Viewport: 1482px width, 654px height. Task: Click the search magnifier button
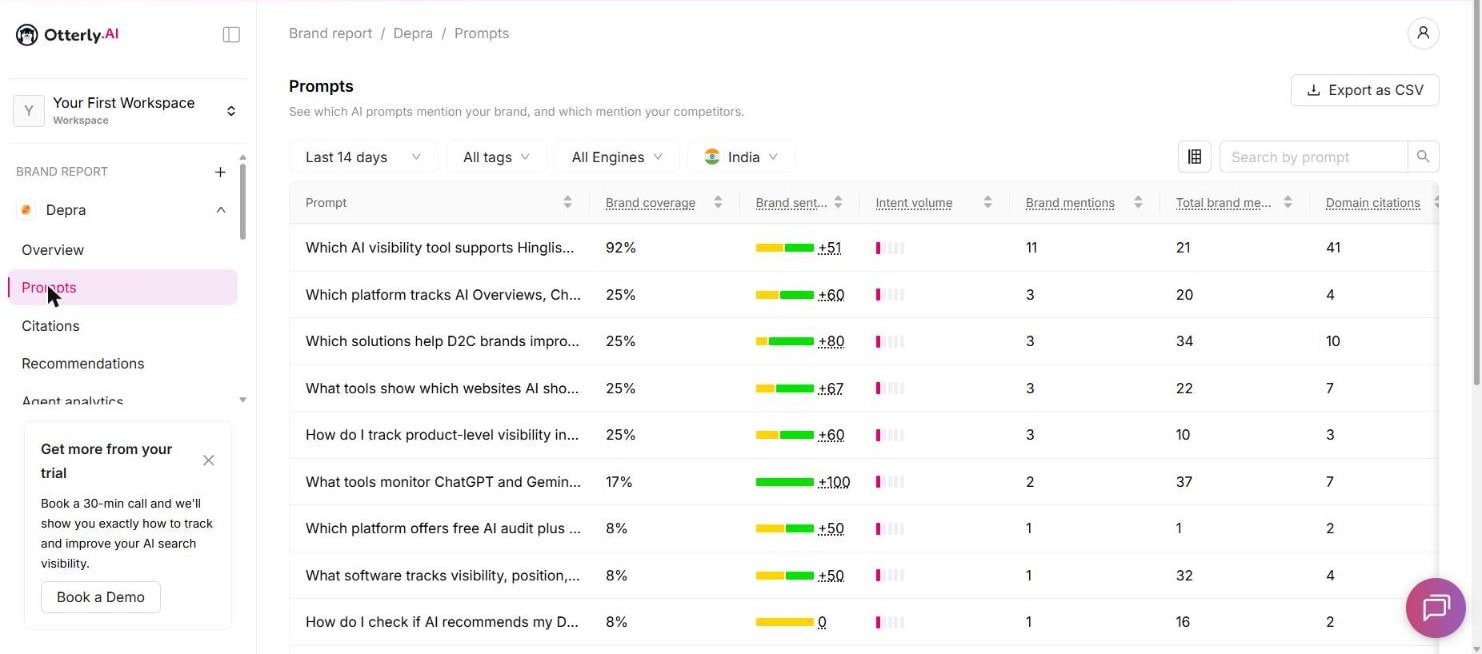(1423, 157)
